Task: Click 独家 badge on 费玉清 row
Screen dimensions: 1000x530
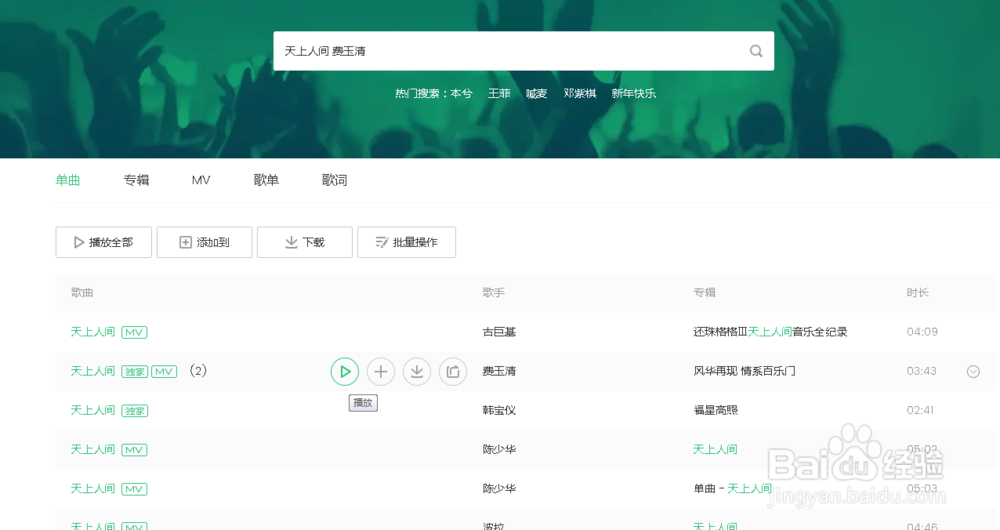Action: [135, 372]
